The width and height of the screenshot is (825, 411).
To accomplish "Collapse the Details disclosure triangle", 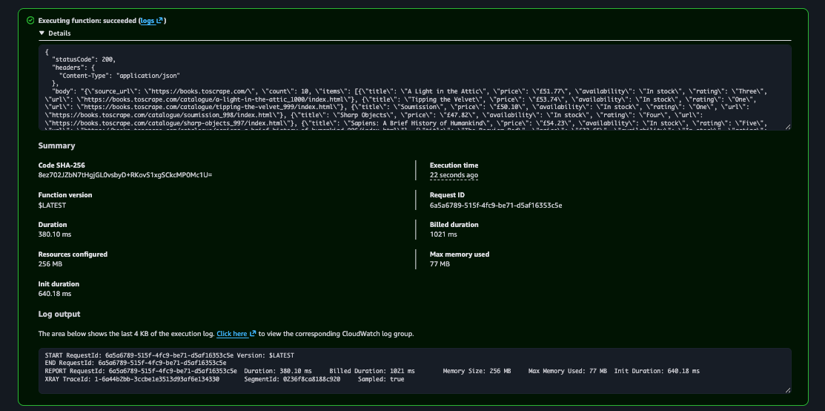I will click(42, 33).
